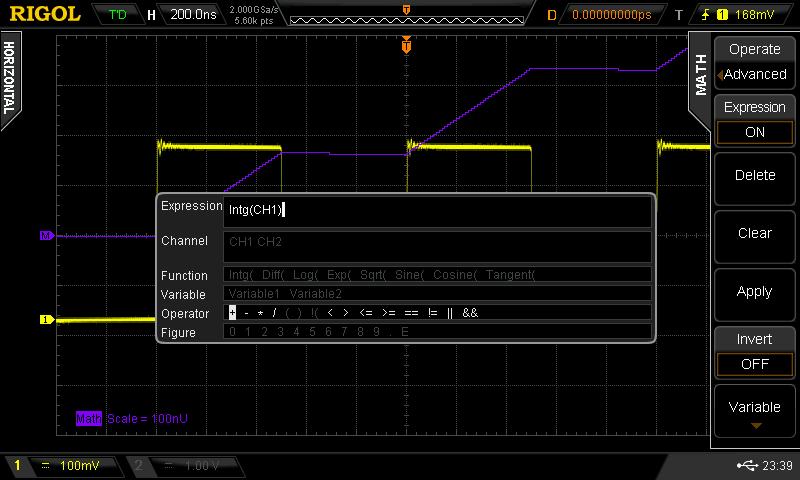800x480 pixels.
Task: Select the || logical OR operator
Action: [449, 313]
